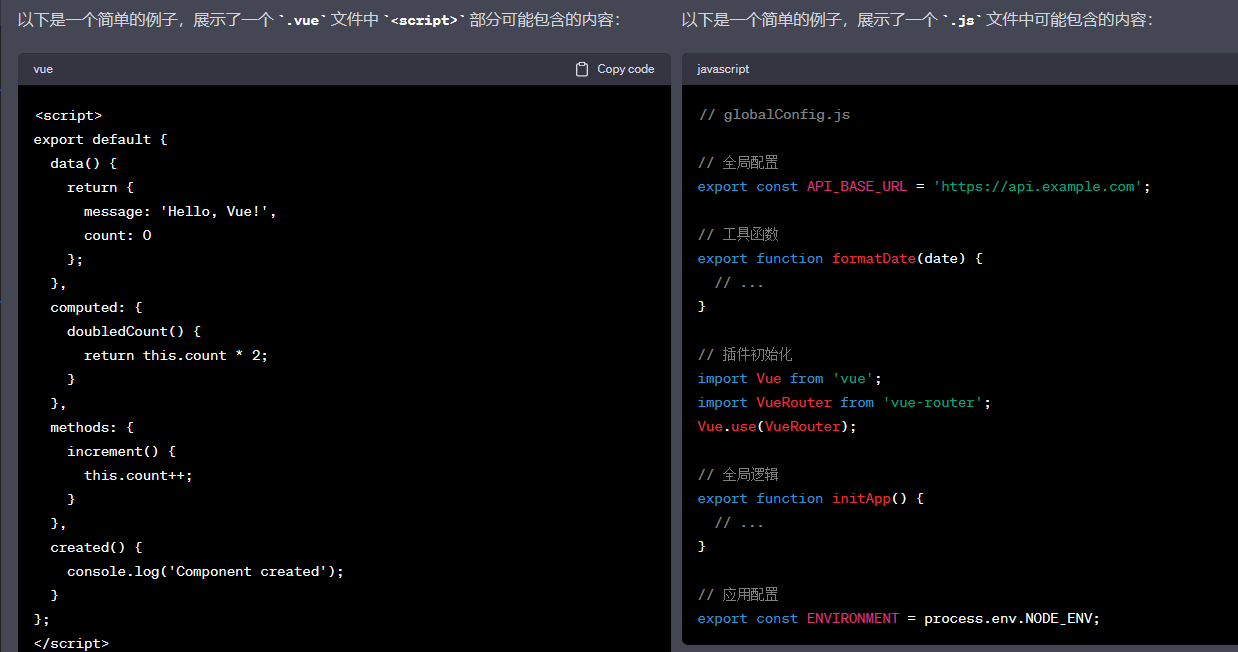Click the 'vue-router' import string
The width and height of the screenshot is (1238, 652).
click(x=932, y=402)
